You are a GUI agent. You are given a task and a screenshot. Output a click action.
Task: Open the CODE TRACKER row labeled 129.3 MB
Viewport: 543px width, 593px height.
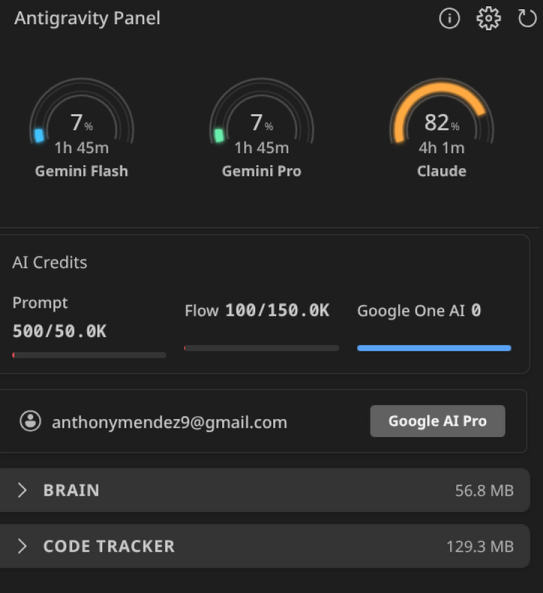[265, 546]
